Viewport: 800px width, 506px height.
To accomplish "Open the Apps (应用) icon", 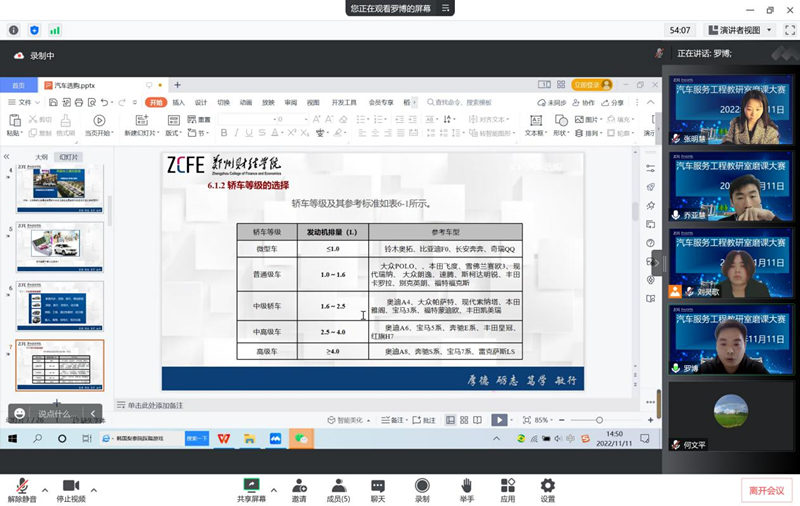I will coord(508,485).
